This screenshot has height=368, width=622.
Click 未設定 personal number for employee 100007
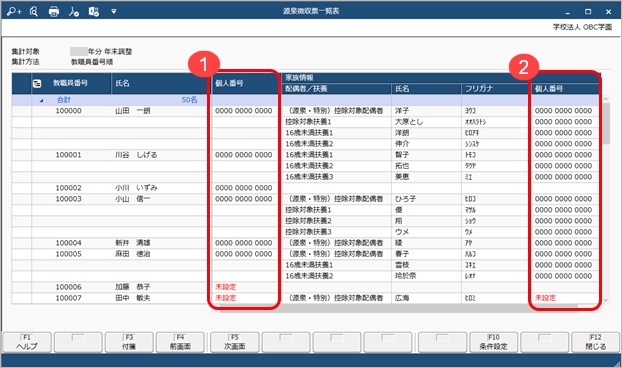click(x=225, y=298)
